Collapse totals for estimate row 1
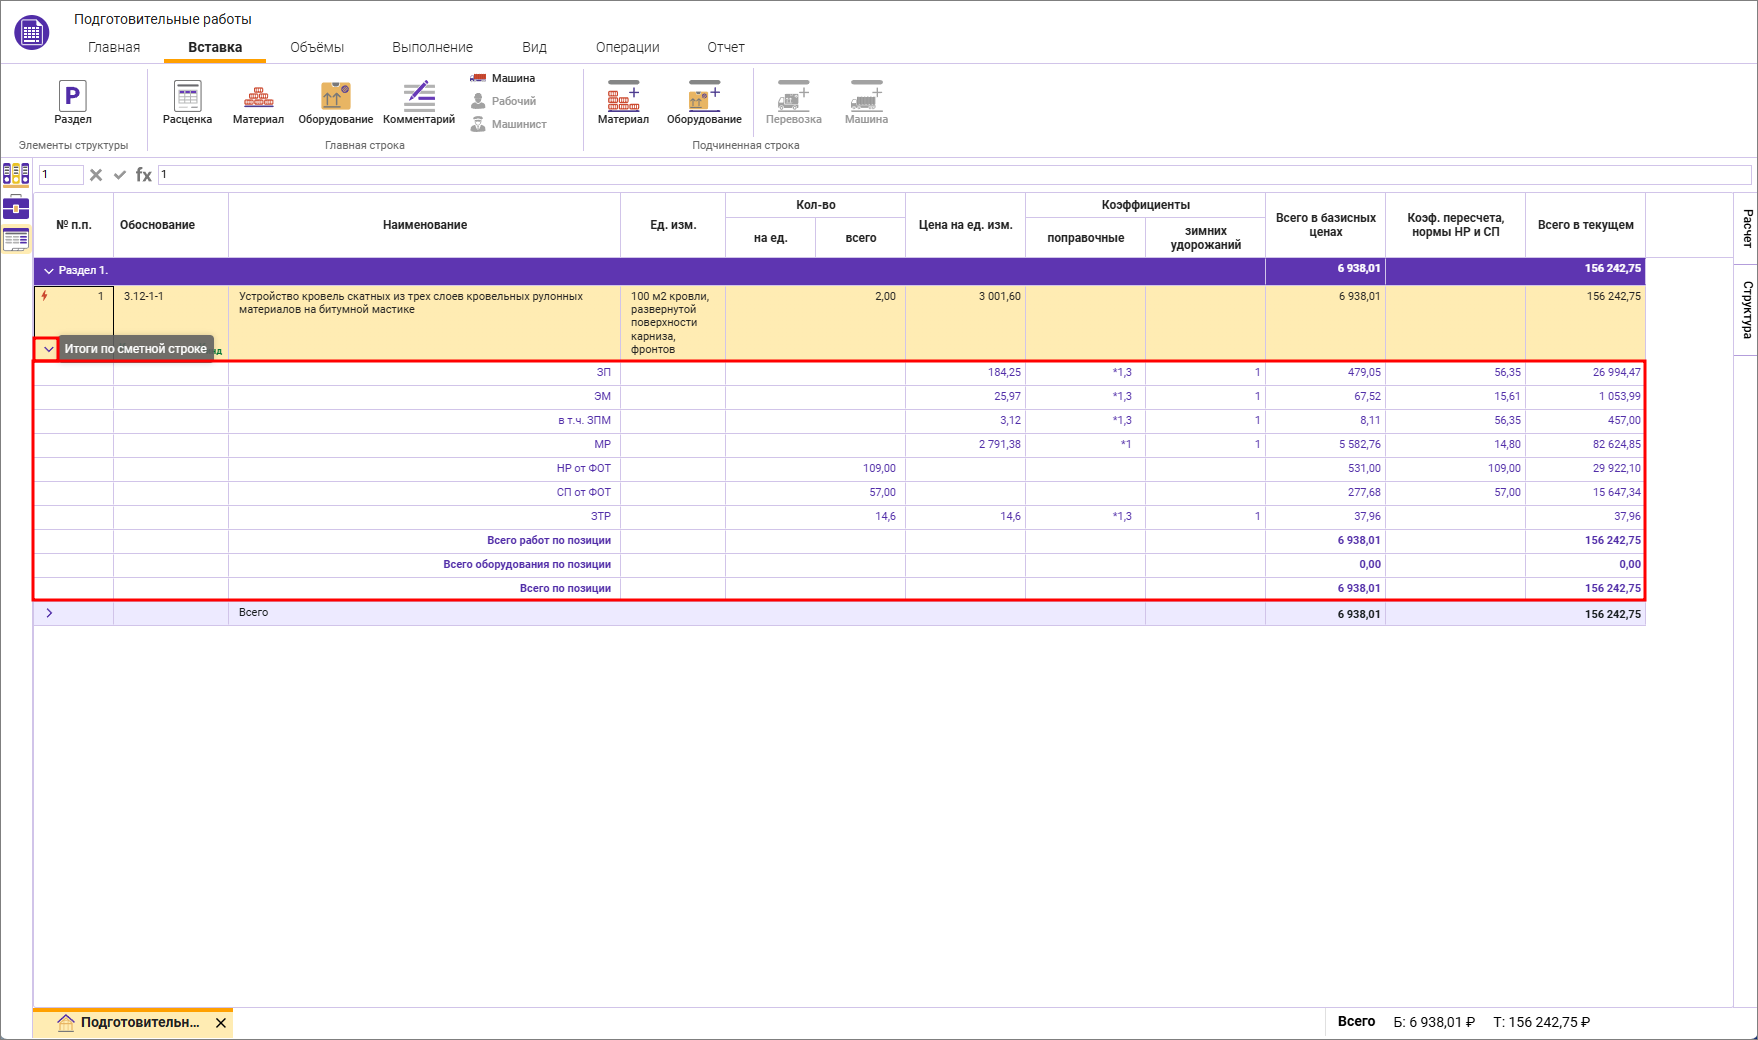Screen dimensions: 1758x1040 [x=47, y=349]
